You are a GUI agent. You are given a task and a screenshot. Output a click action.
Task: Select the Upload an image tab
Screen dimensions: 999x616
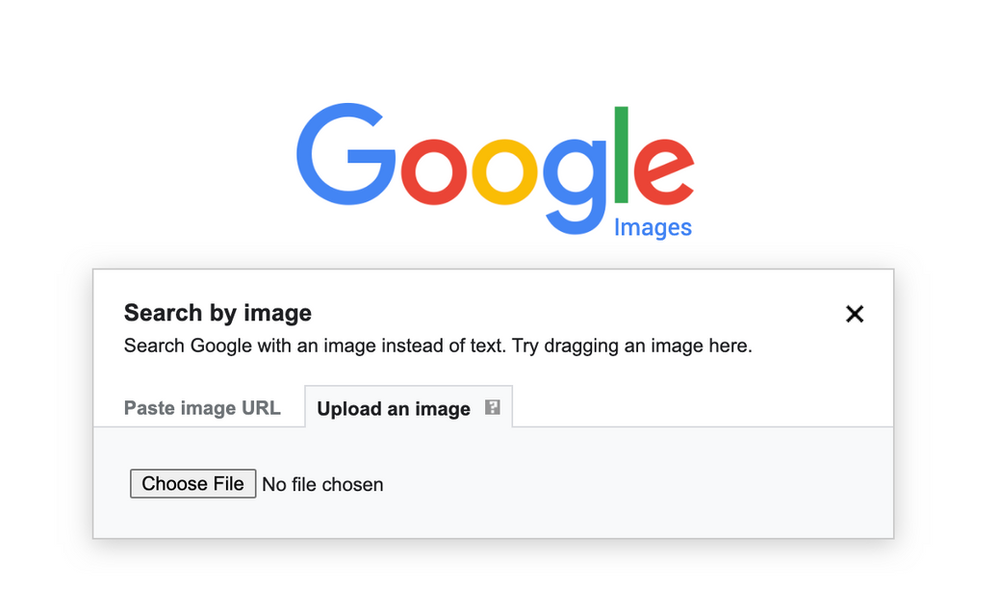(393, 409)
